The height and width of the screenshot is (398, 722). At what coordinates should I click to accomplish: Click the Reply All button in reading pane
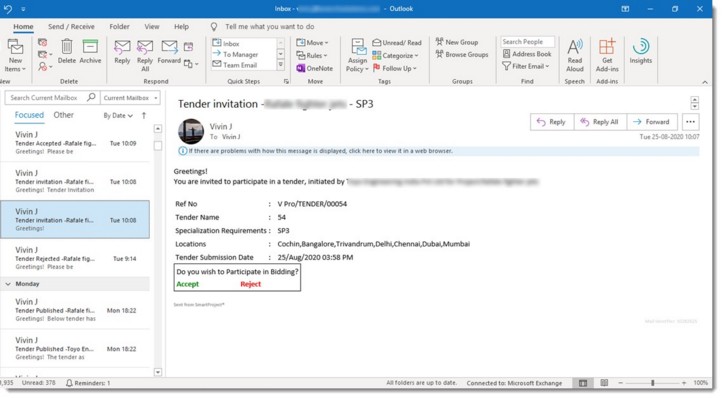(x=600, y=122)
